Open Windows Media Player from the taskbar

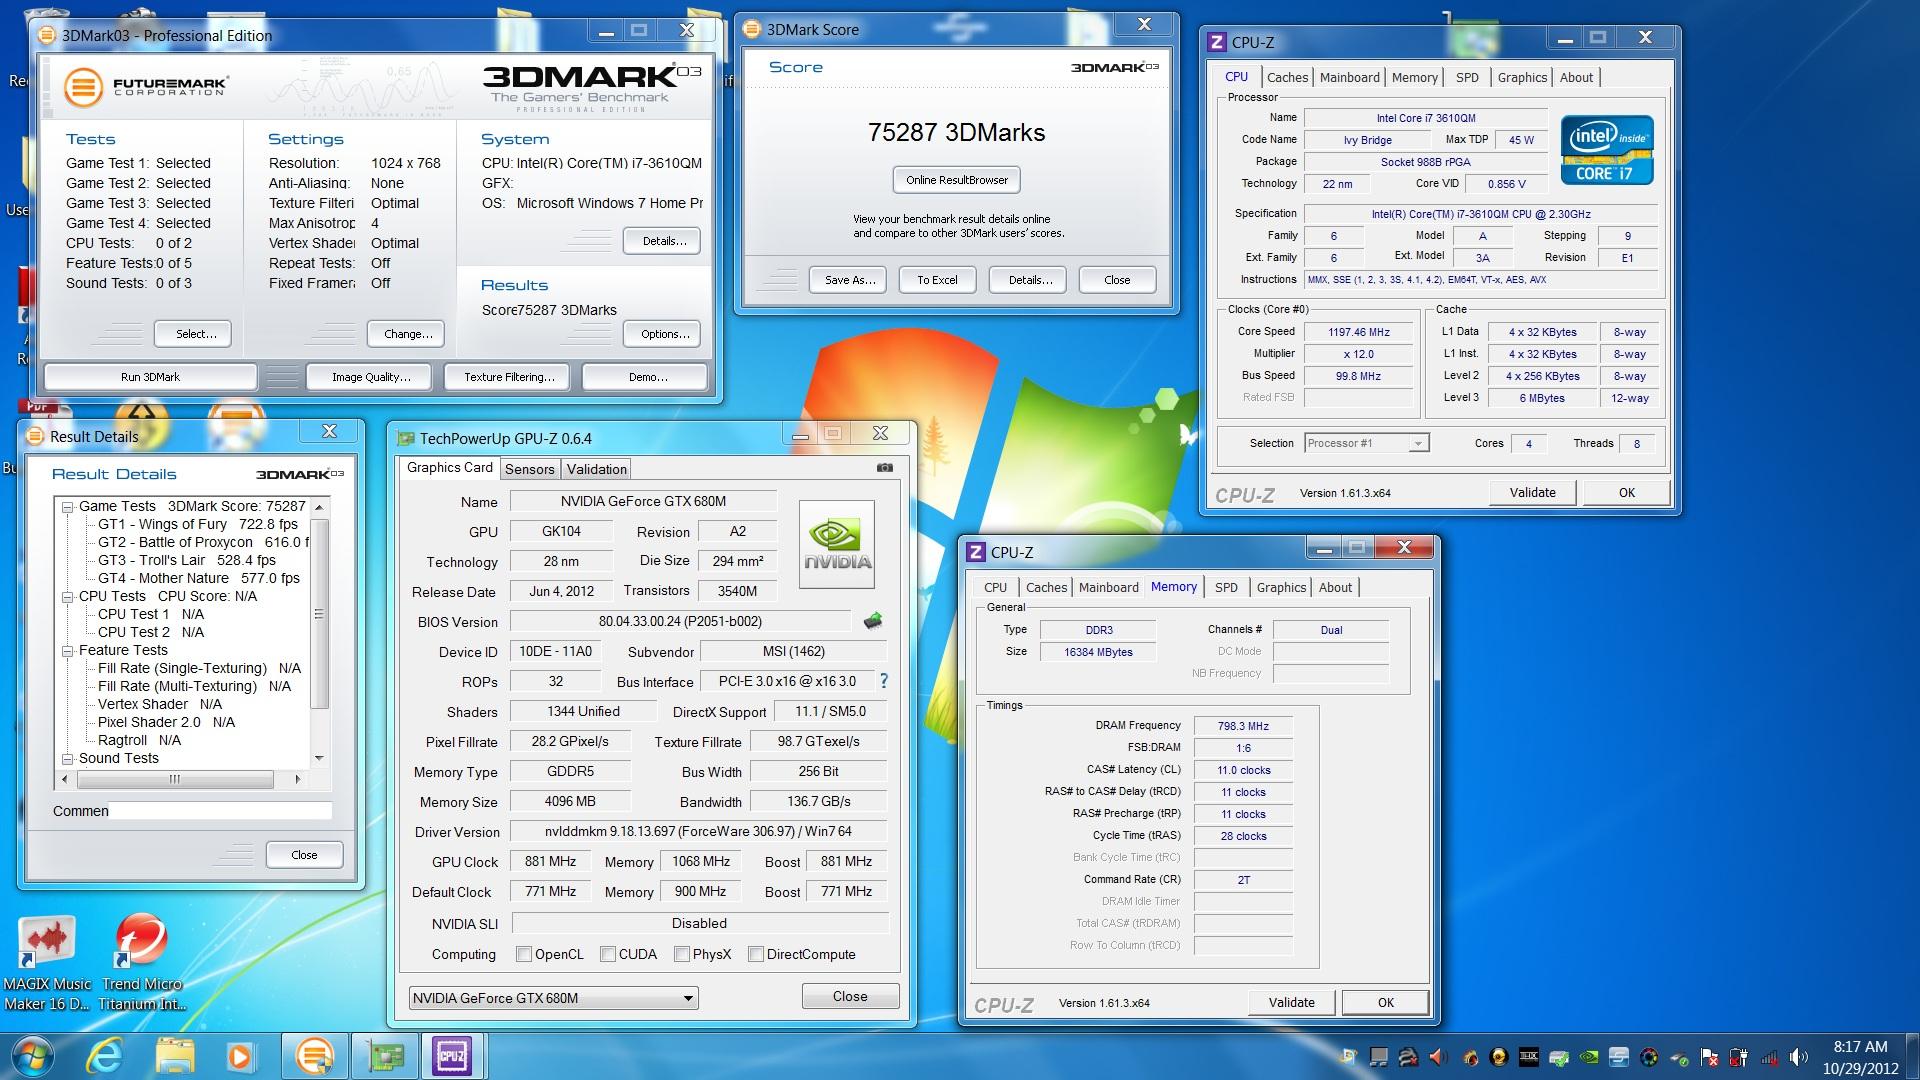pyautogui.click(x=239, y=1056)
